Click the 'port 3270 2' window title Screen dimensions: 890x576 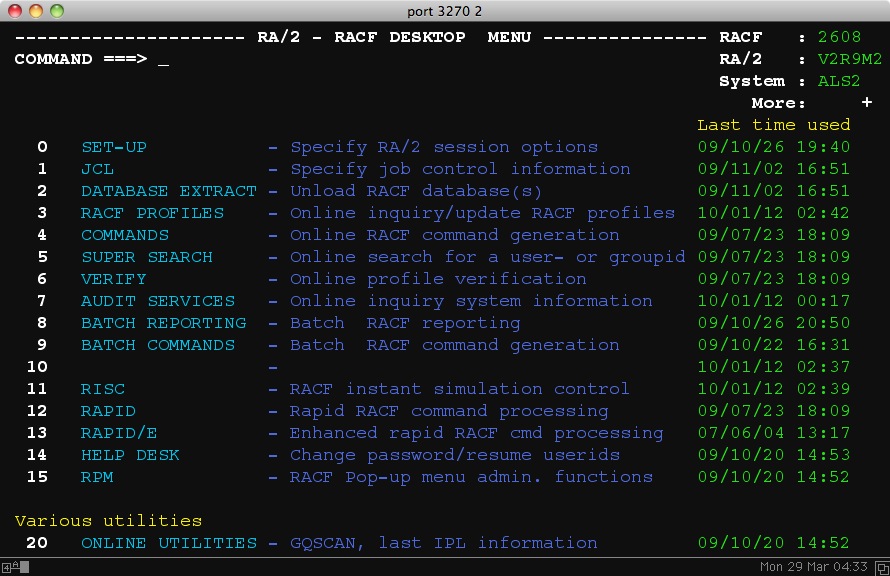point(444,11)
